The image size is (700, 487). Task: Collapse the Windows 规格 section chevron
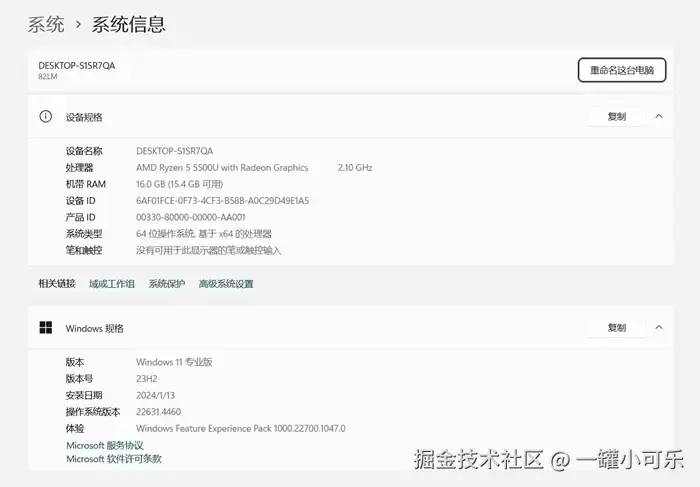659,328
